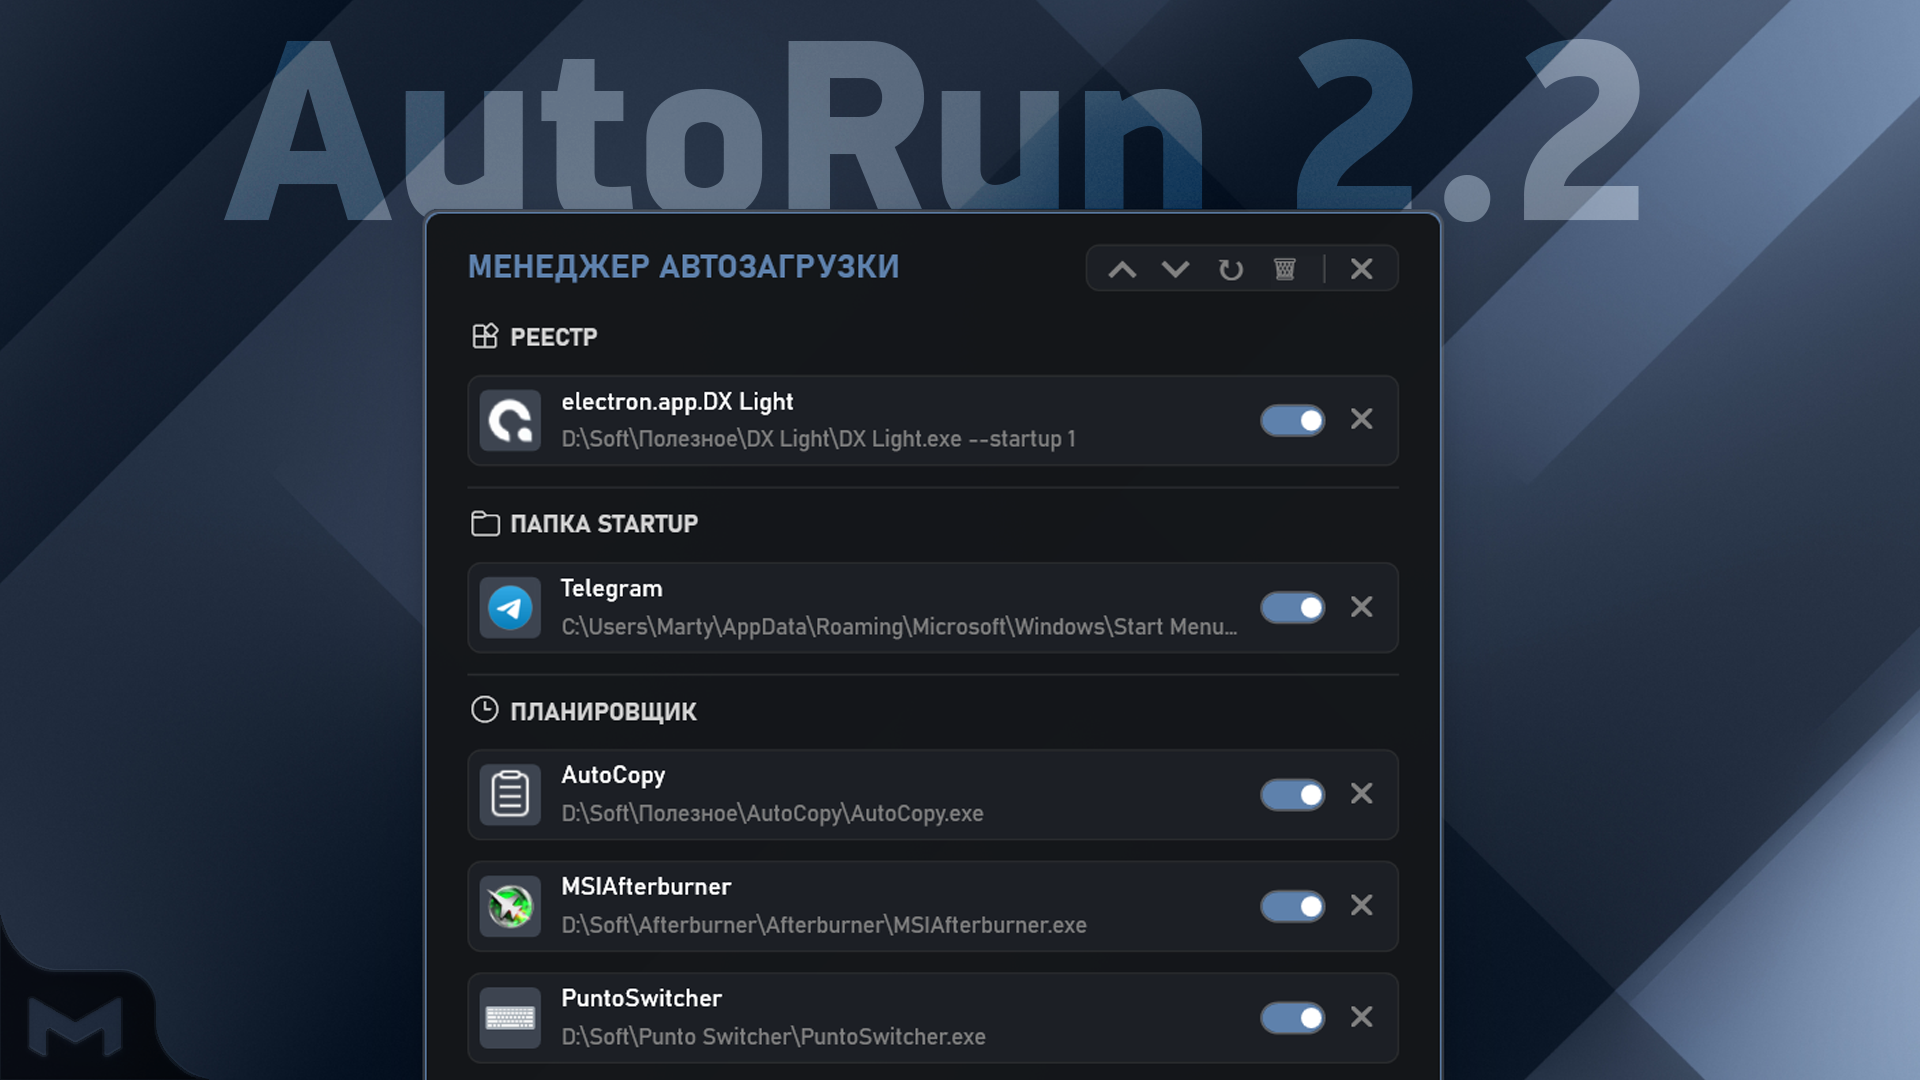Remove PuntoSwitcher entry with X
1920x1080 pixels.
1362,1017
